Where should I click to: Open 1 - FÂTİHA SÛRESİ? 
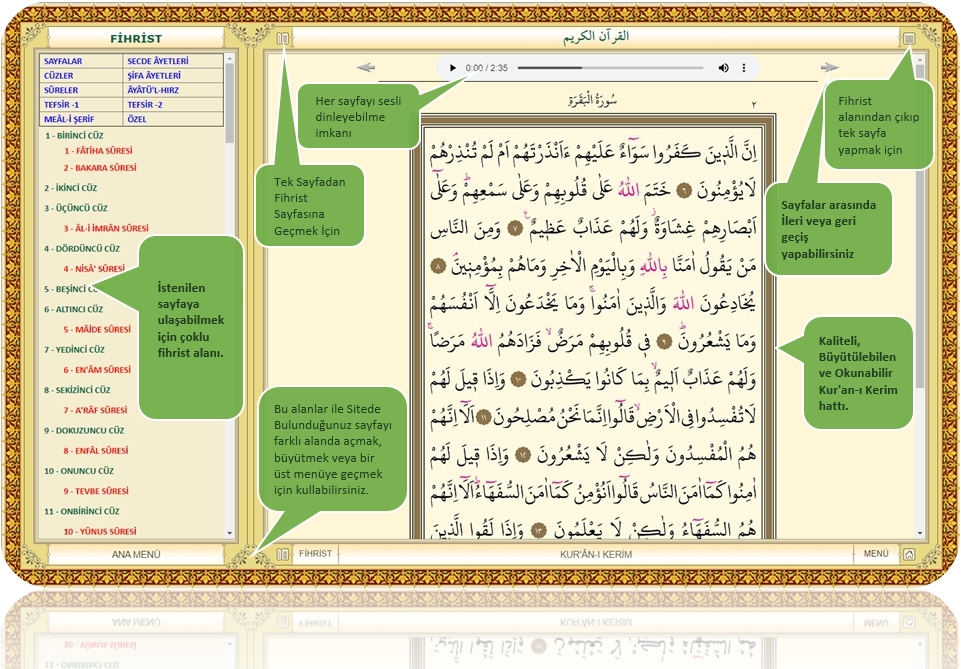[x=98, y=151]
